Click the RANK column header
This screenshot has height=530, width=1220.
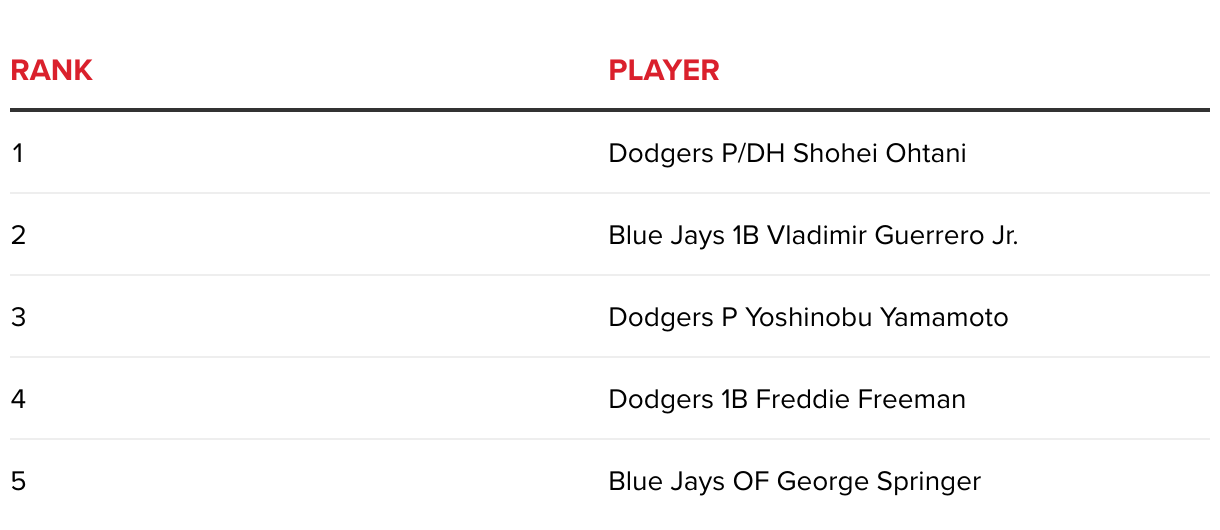click(x=51, y=70)
